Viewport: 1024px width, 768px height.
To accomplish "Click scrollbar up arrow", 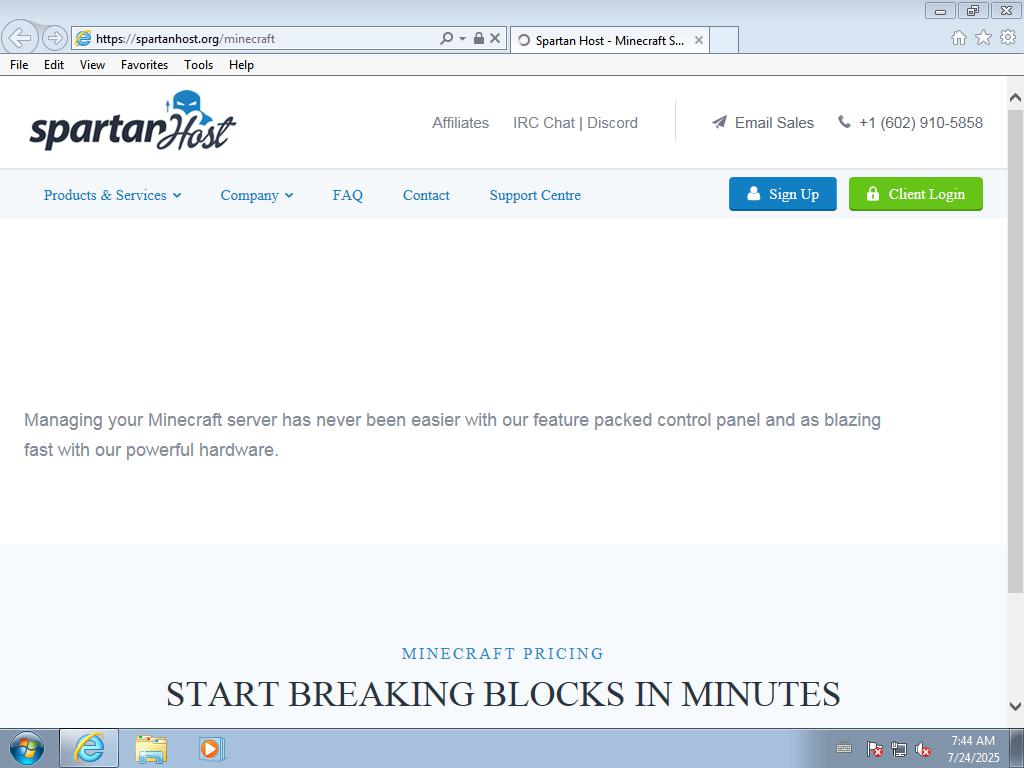I will point(1016,98).
